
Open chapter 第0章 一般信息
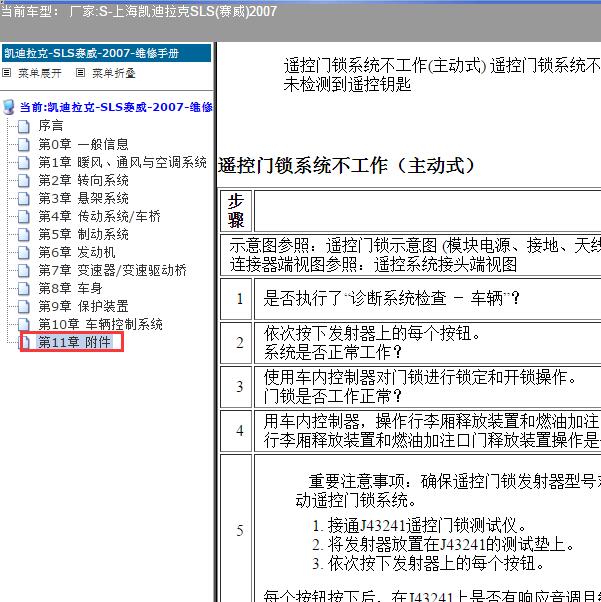tap(83, 144)
